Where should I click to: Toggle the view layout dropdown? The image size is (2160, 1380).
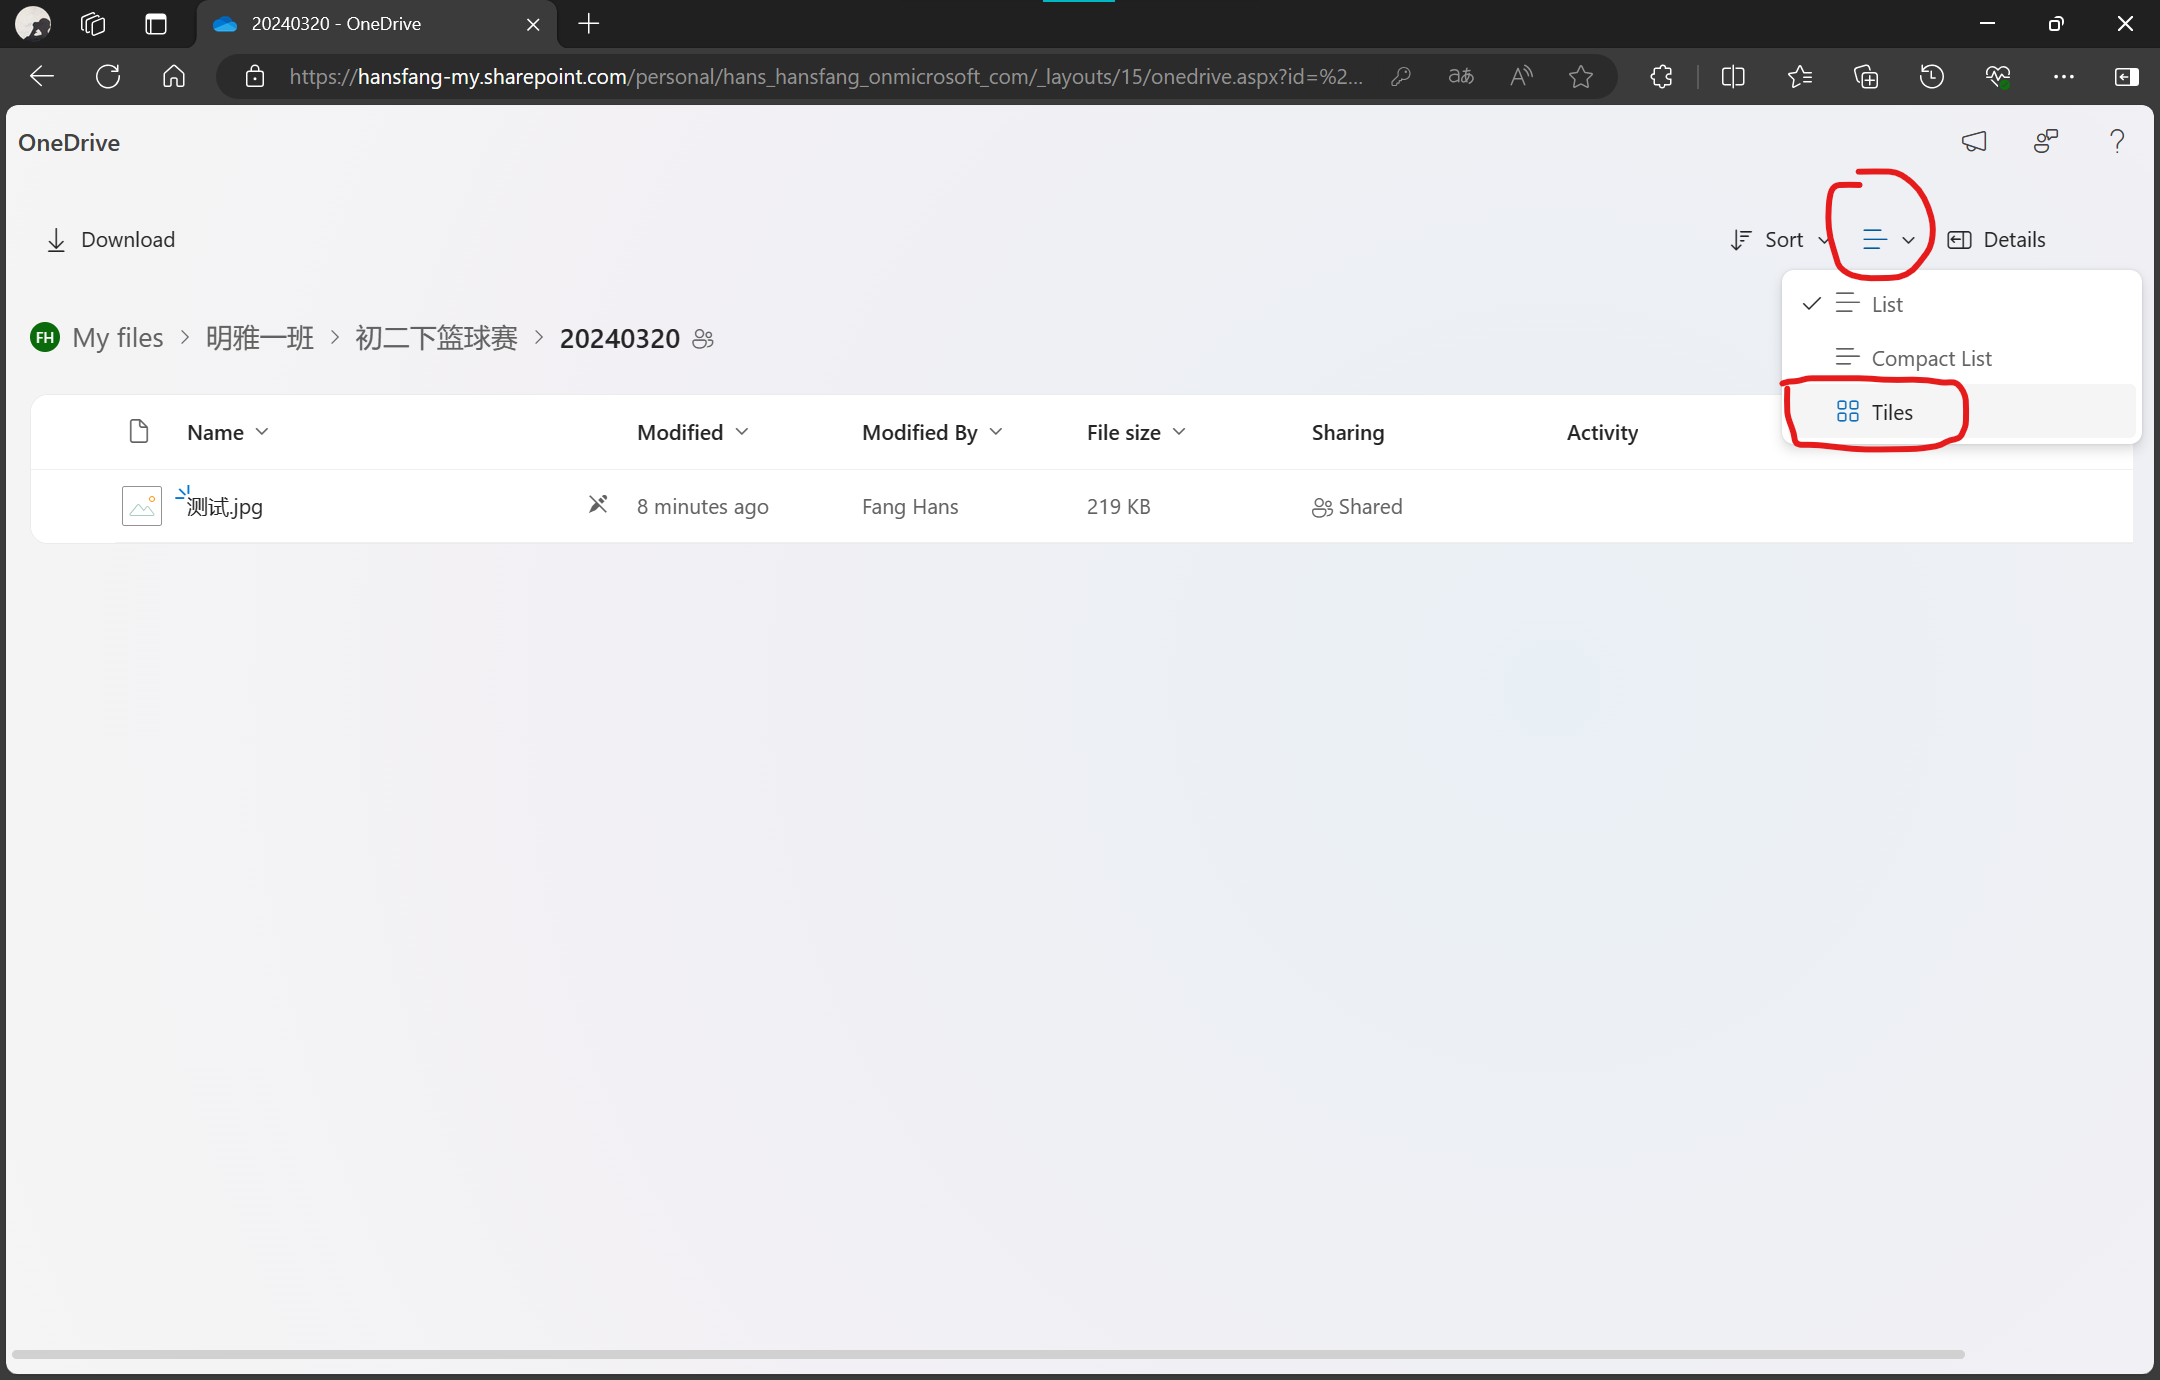pyautogui.click(x=1886, y=238)
